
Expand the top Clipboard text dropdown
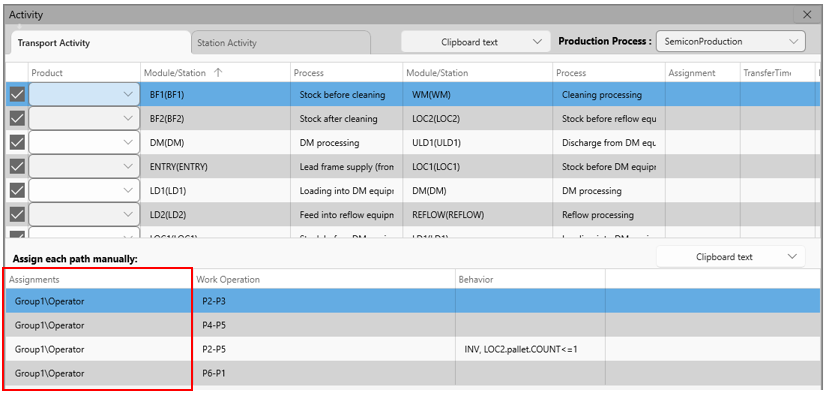475,42
